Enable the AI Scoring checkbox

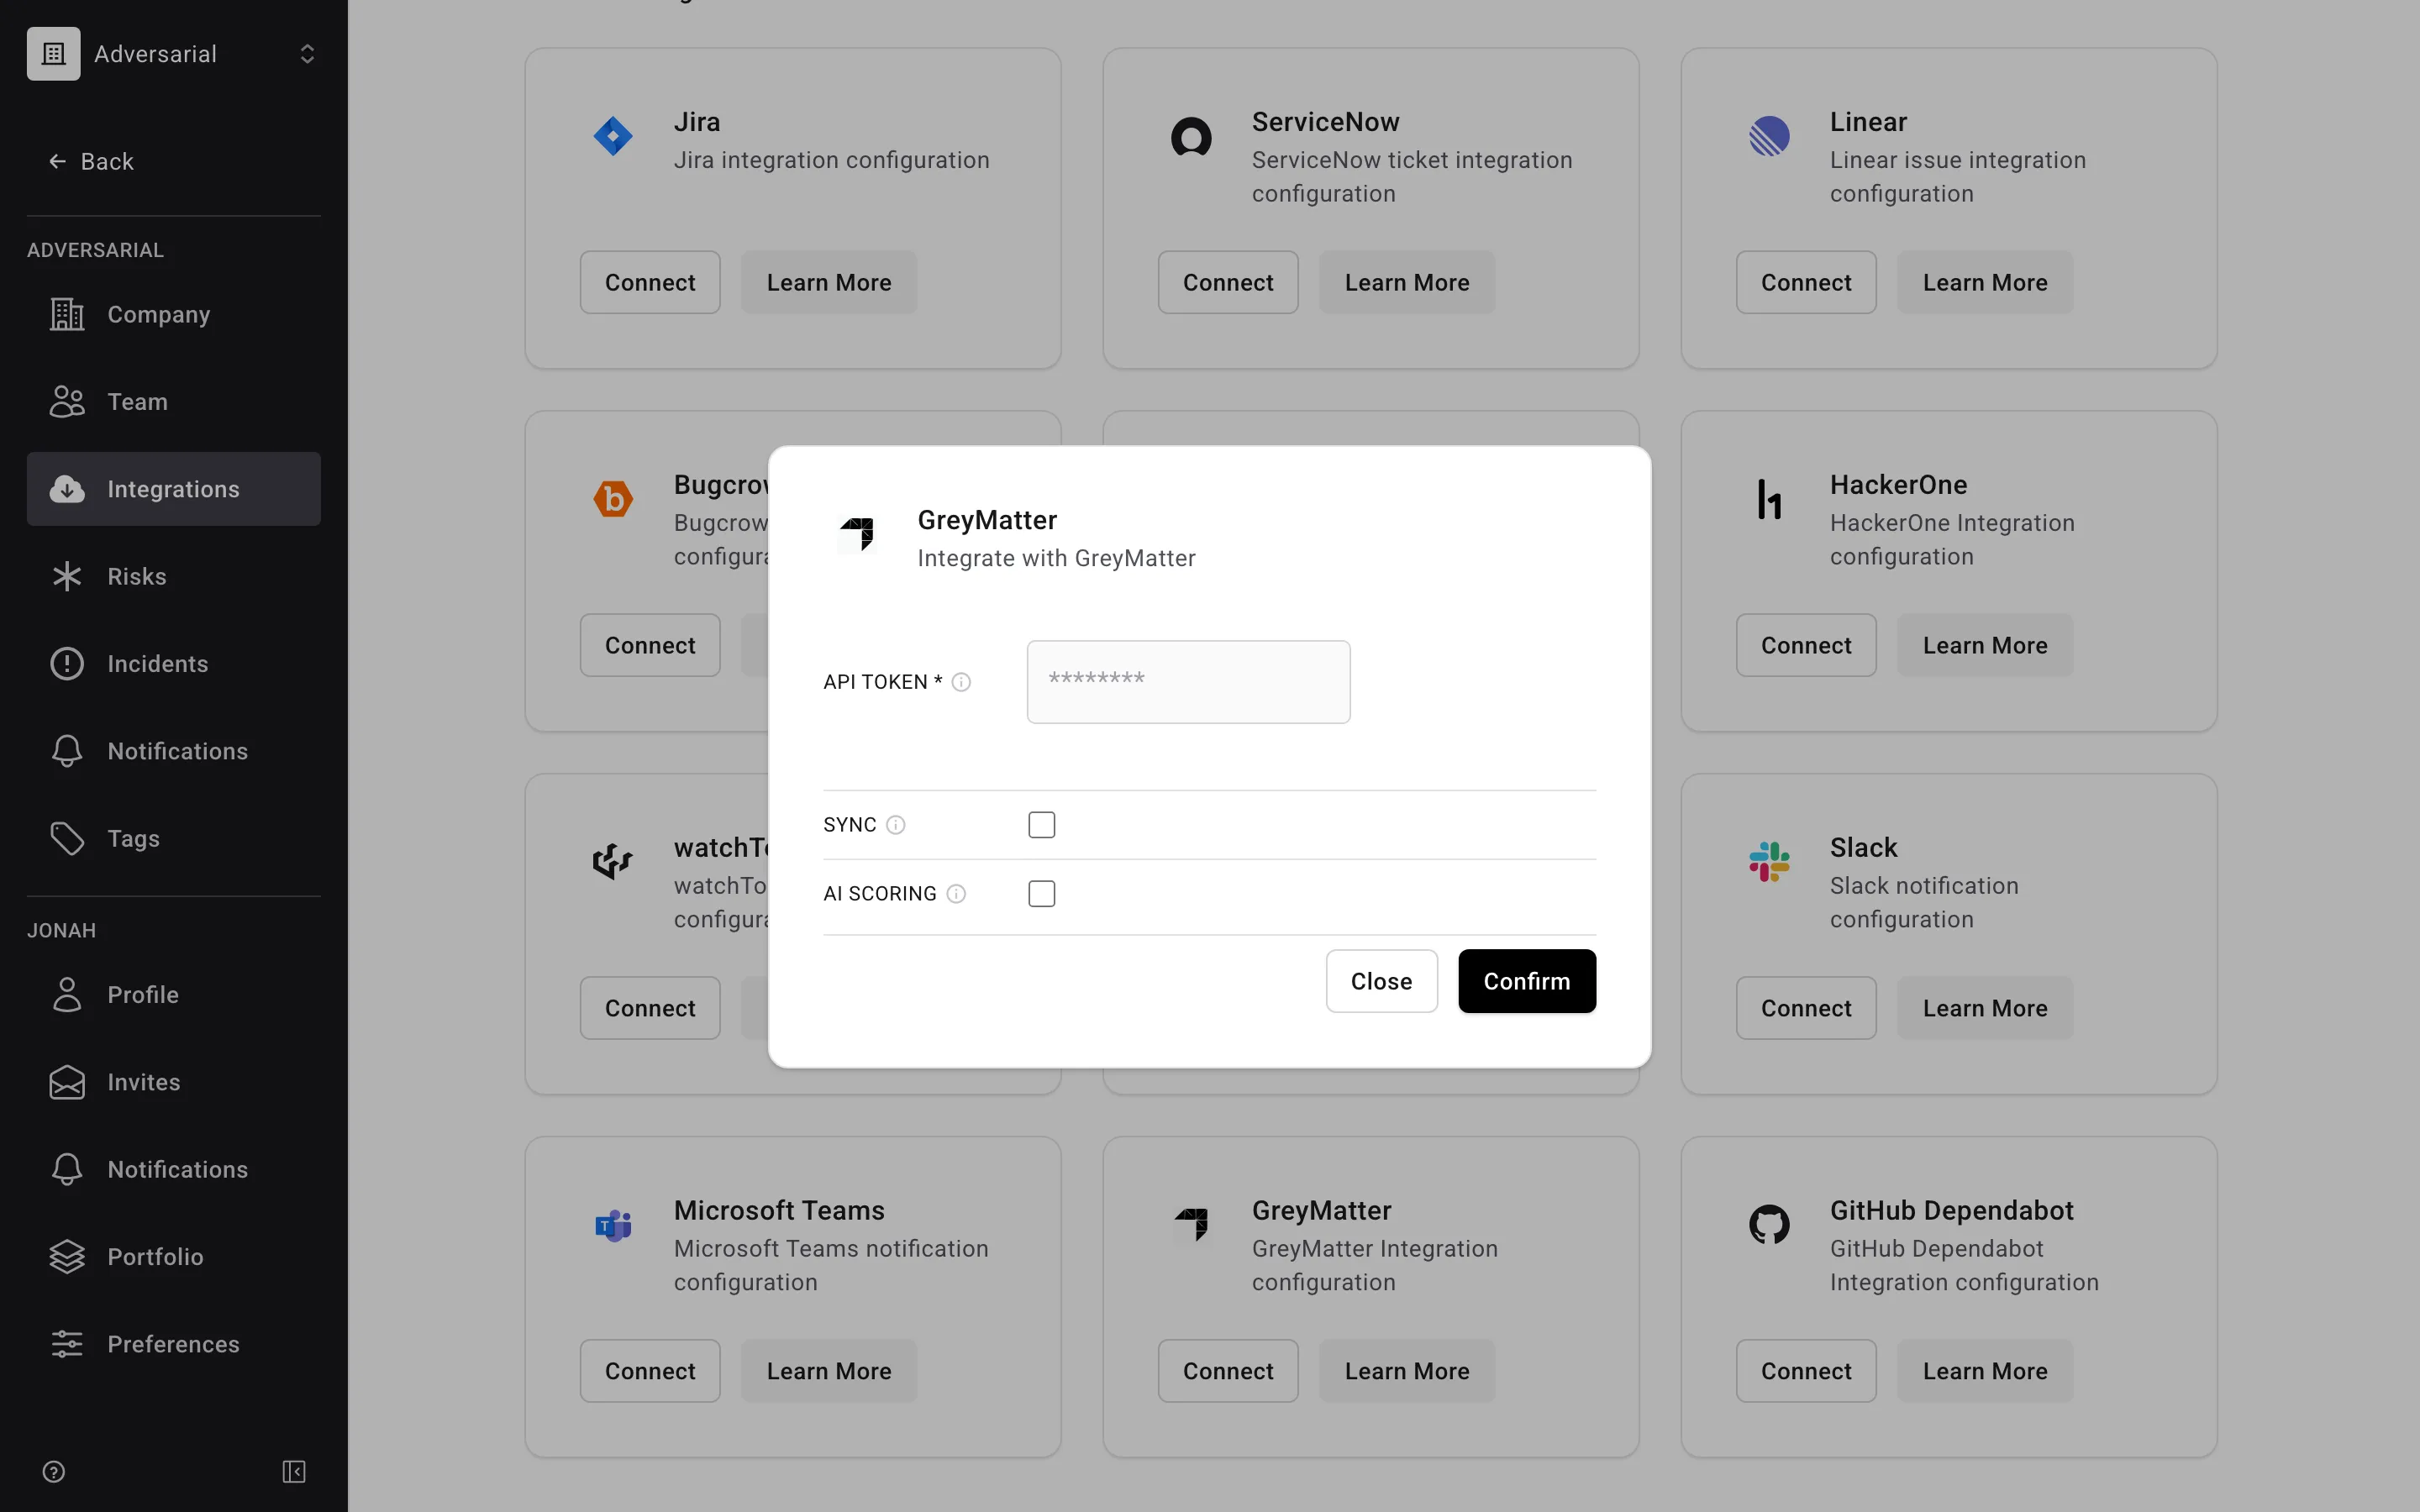tap(1042, 894)
